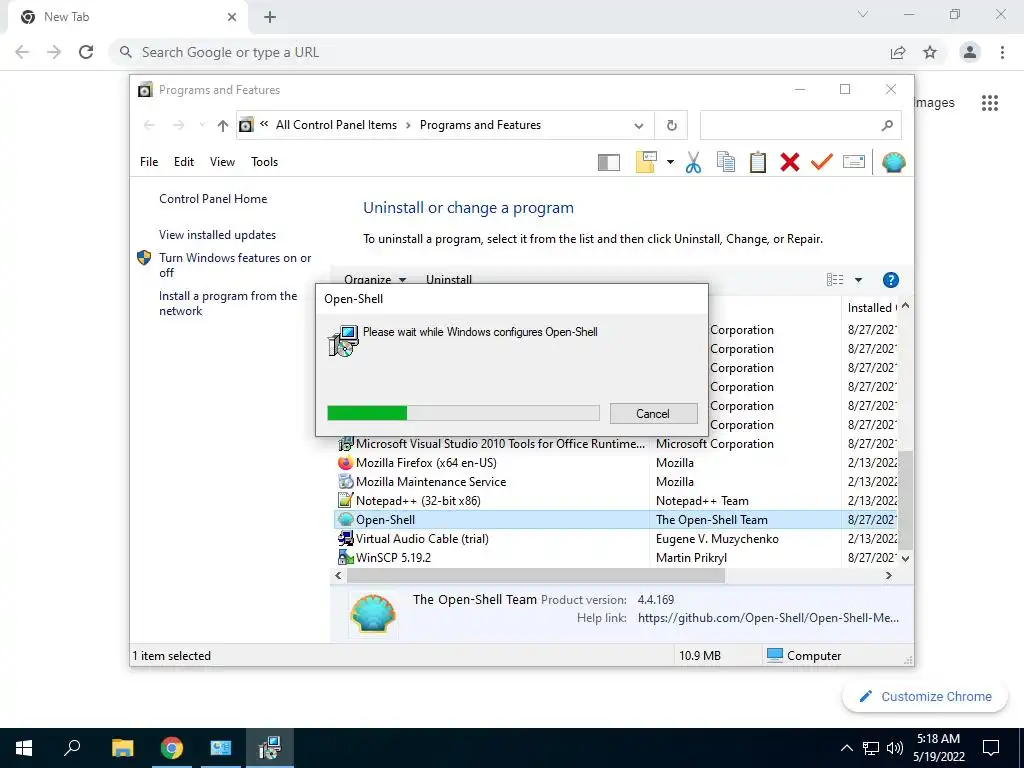Open a new Chrome tab with plus
1024x768 pixels.
[270, 17]
